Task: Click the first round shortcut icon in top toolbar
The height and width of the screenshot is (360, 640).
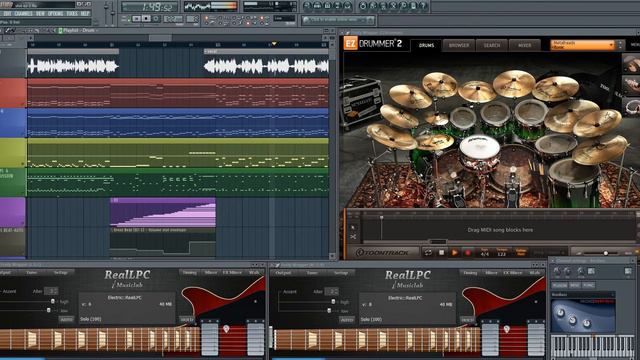Action: click(x=307, y=6)
